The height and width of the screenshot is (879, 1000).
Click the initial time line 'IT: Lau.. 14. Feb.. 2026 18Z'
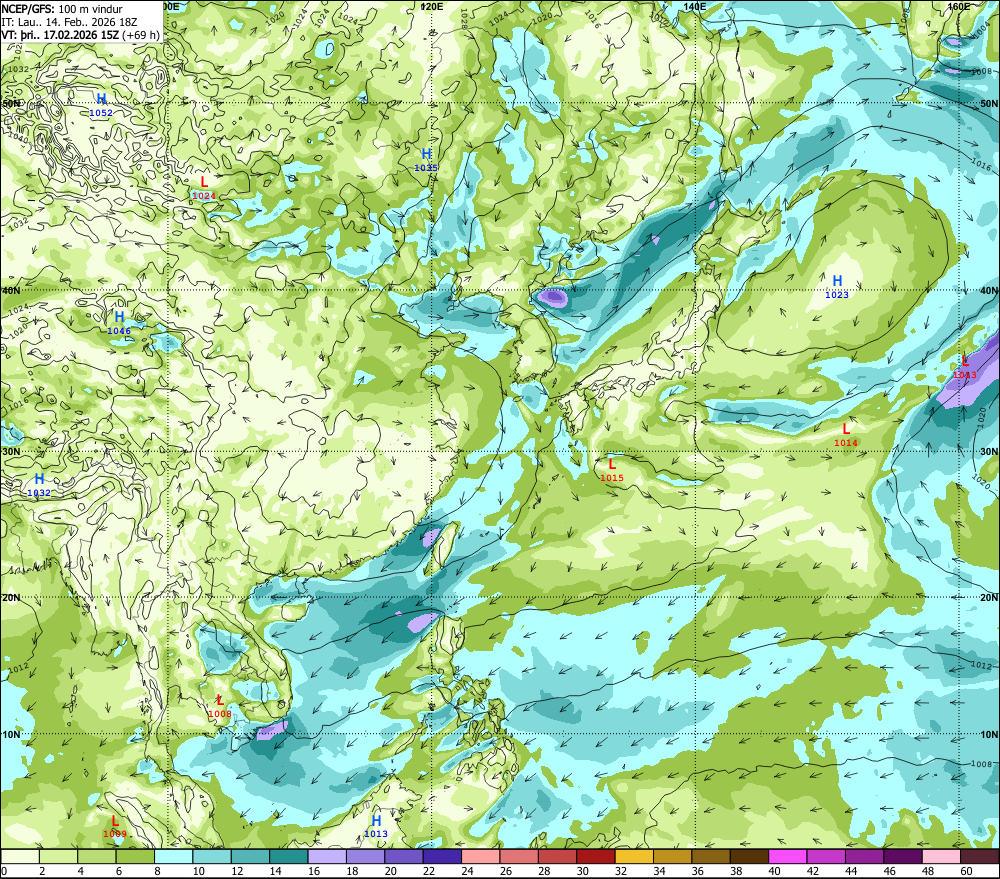click(x=69, y=22)
